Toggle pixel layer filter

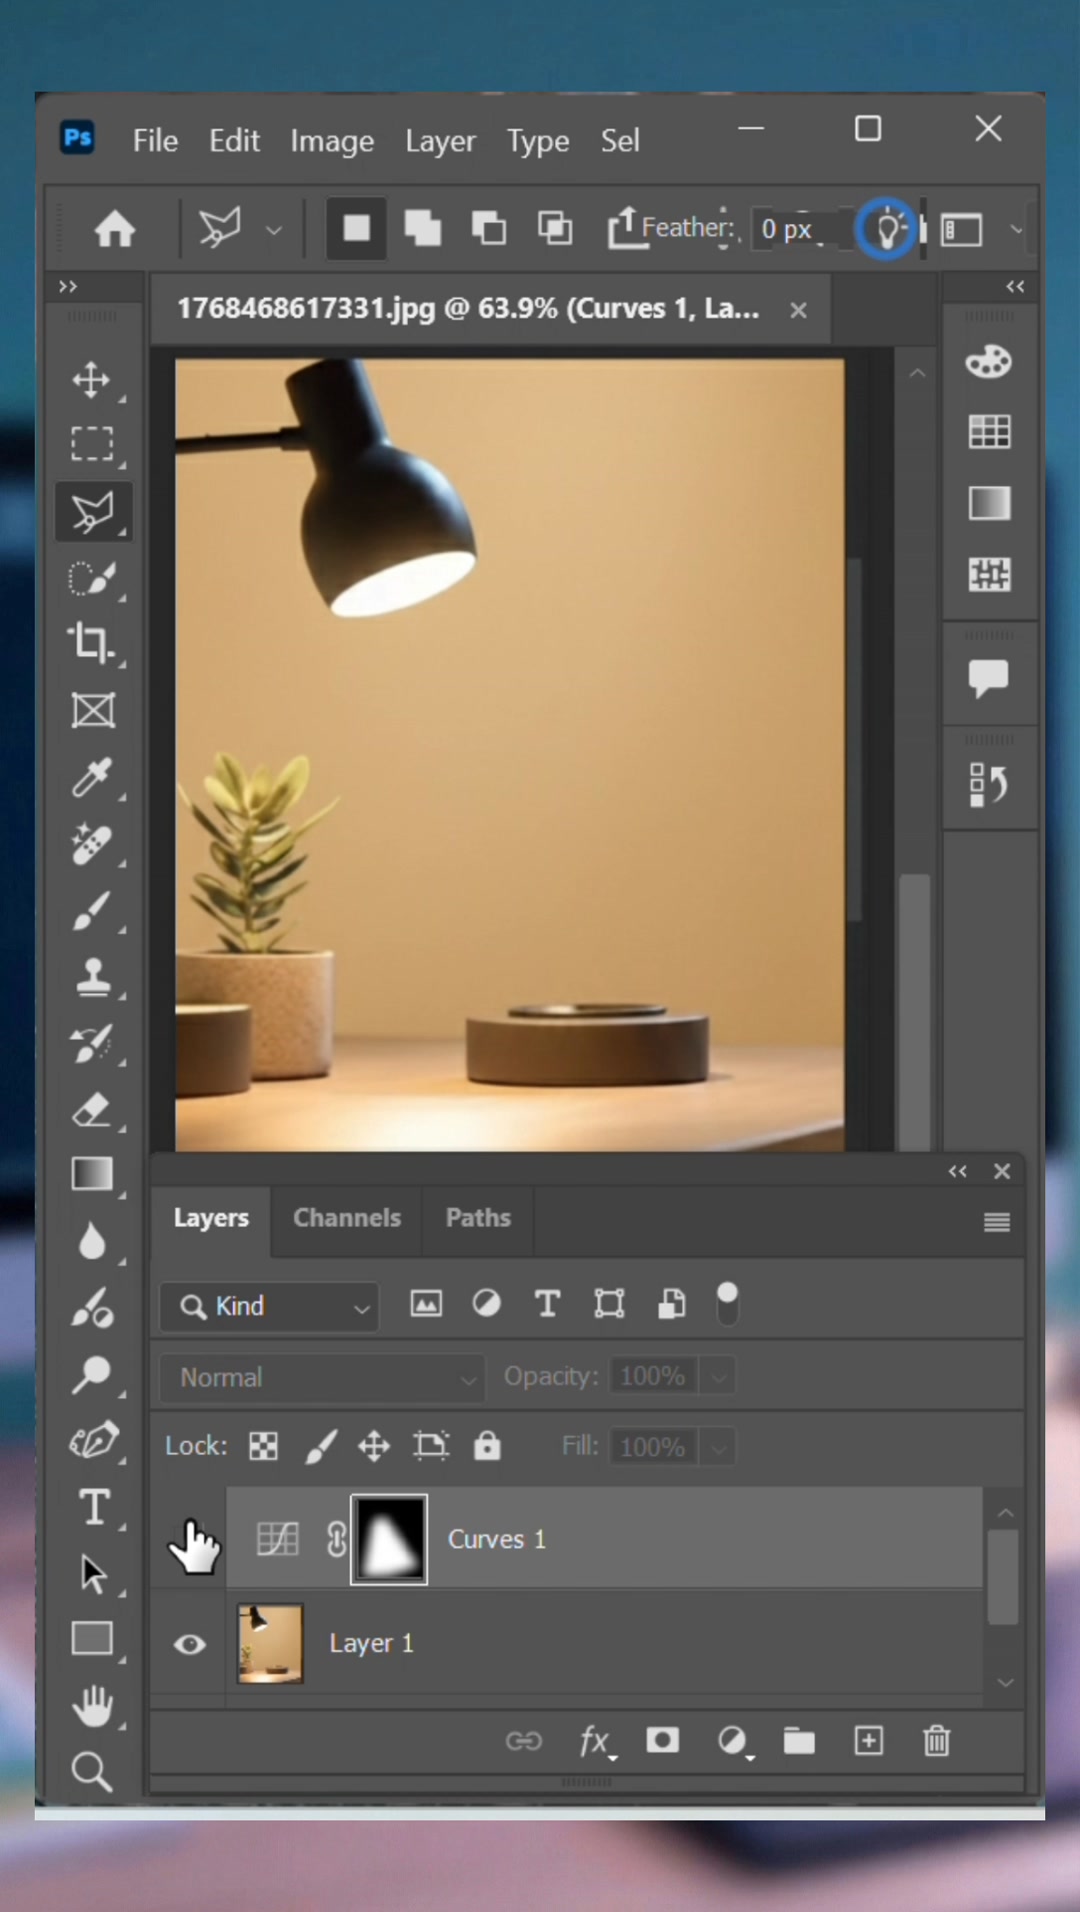pos(426,1304)
